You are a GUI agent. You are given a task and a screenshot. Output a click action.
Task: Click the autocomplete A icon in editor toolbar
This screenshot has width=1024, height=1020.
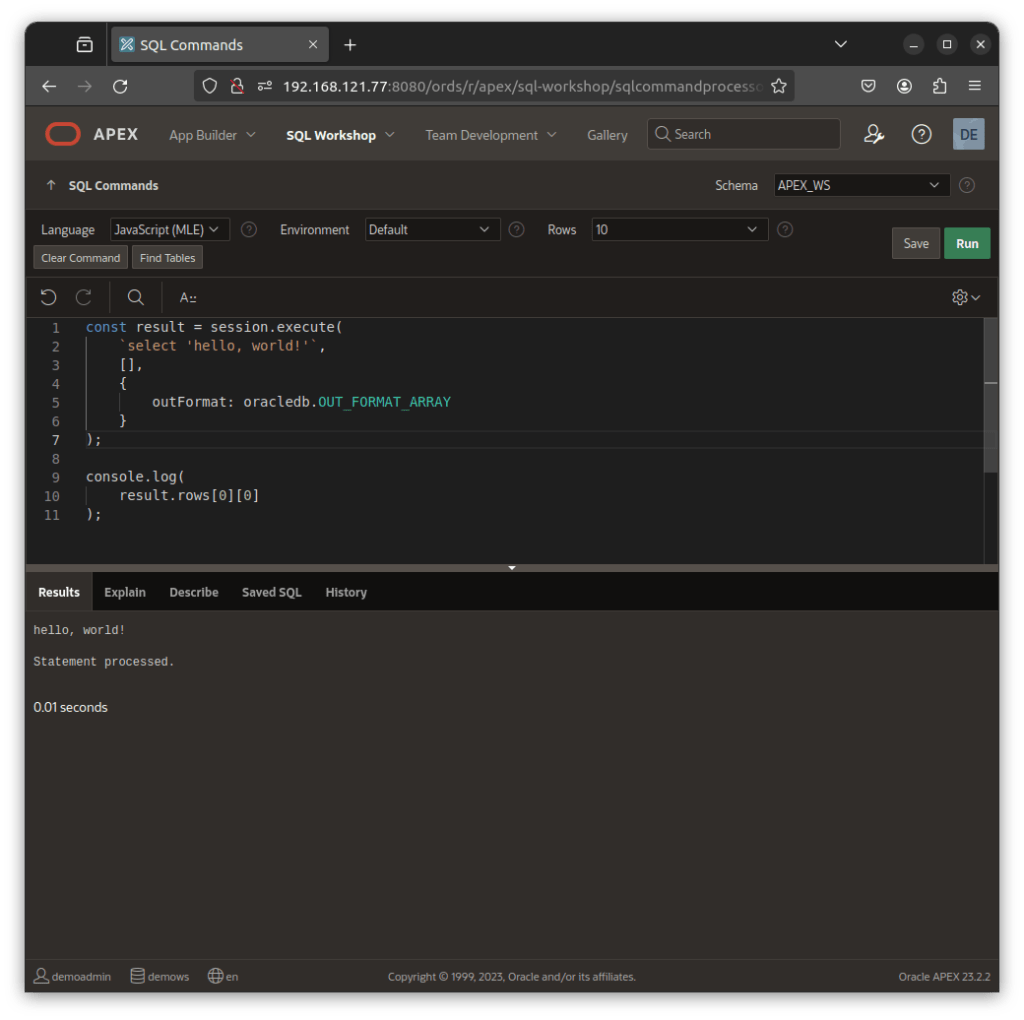click(x=187, y=297)
